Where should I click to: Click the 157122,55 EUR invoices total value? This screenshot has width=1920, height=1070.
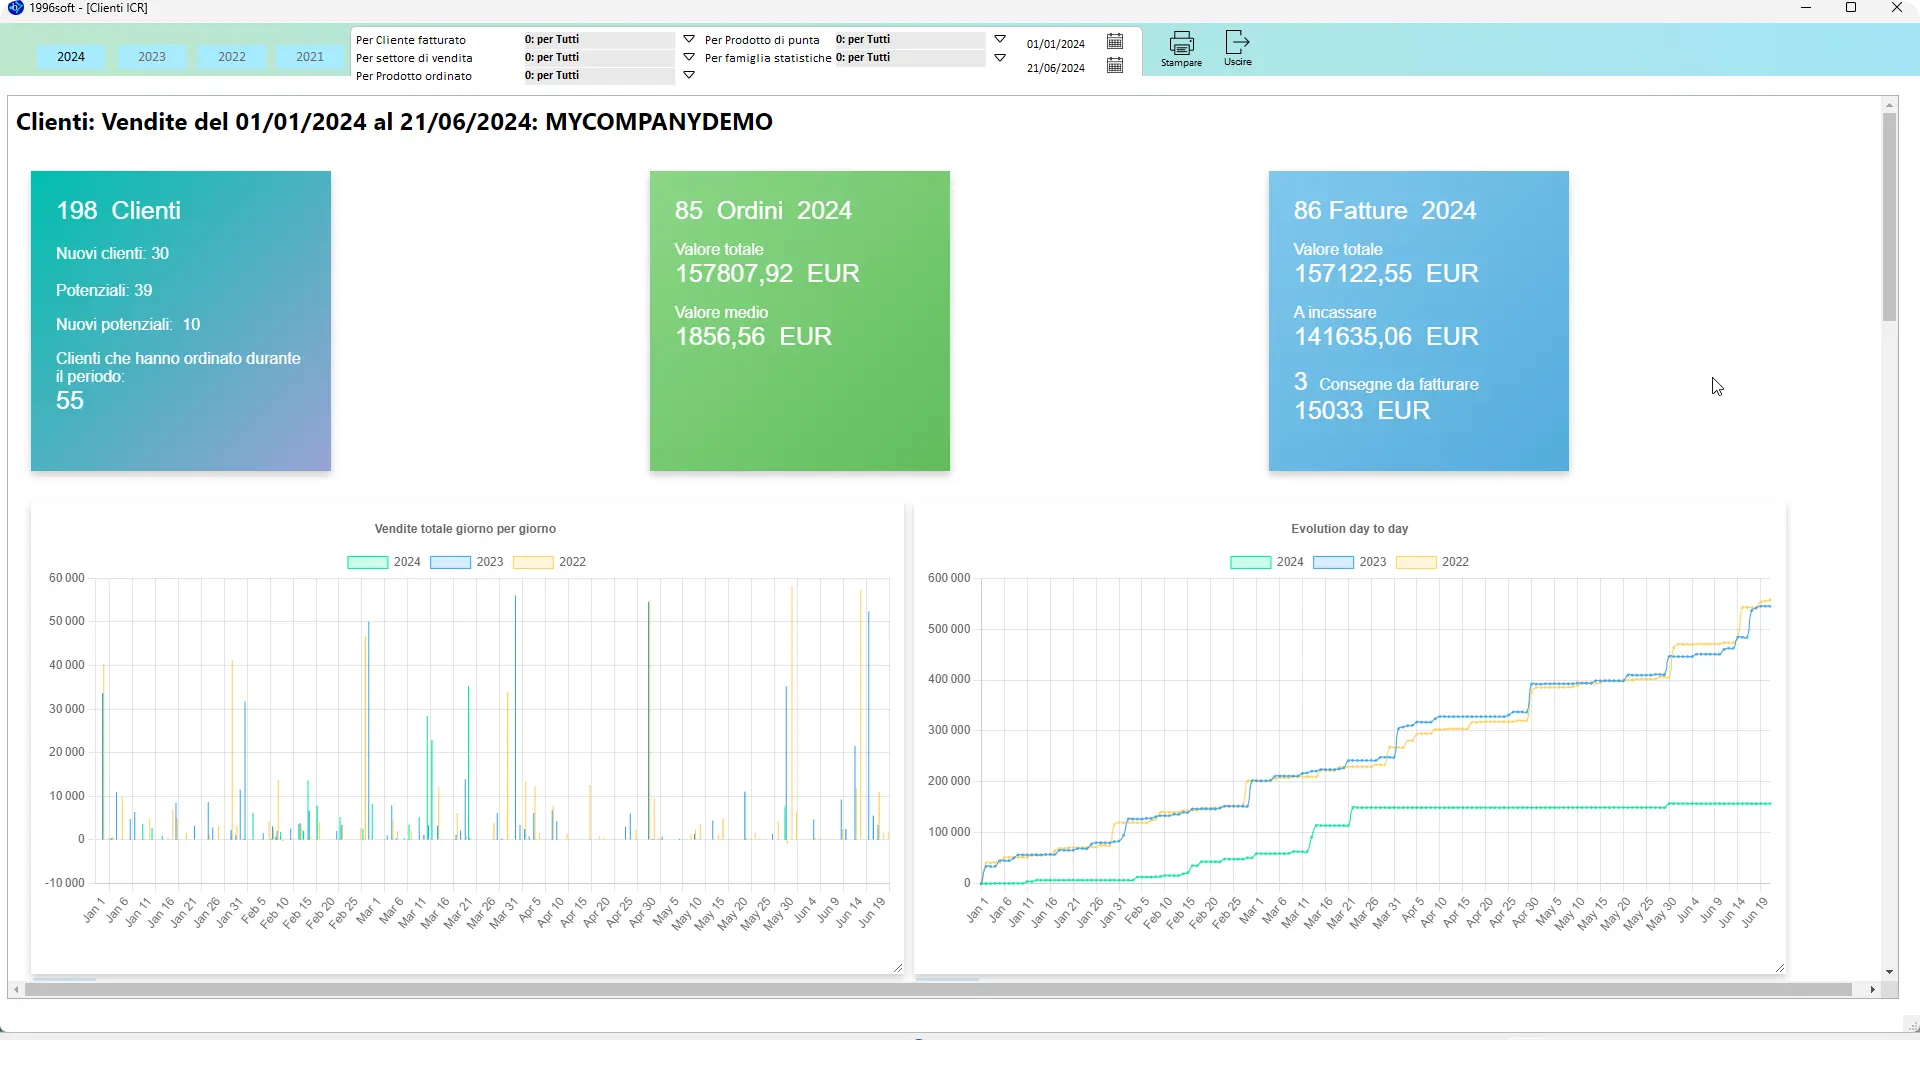click(x=1386, y=274)
